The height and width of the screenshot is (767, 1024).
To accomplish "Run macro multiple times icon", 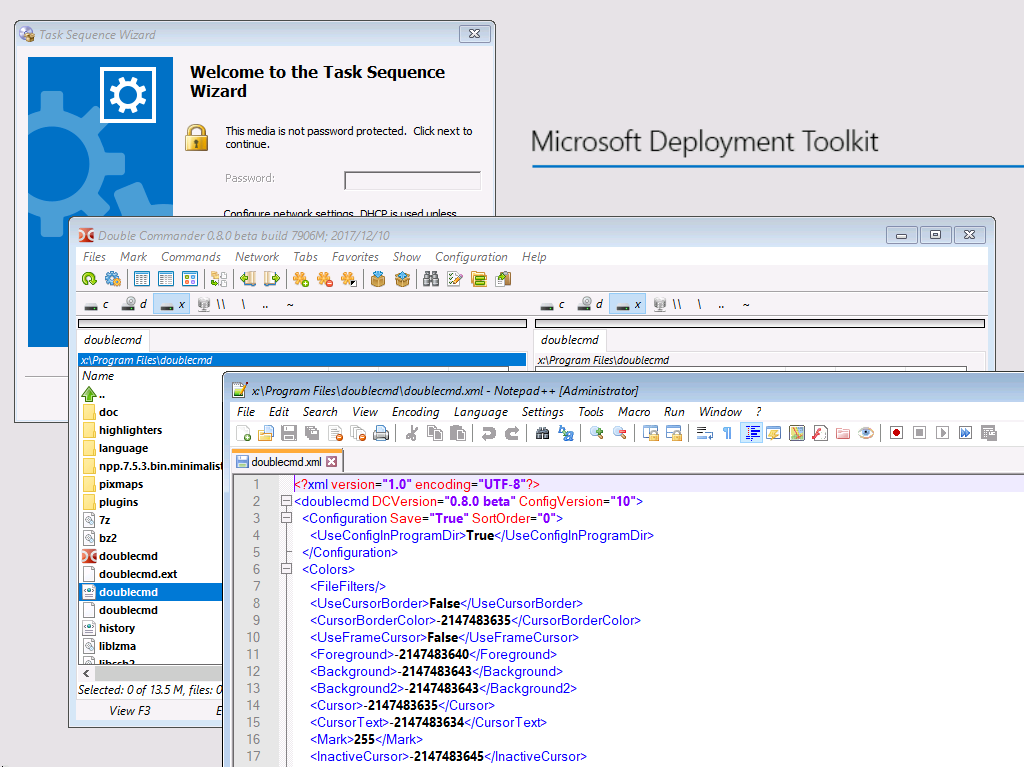I will pos(965,433).
